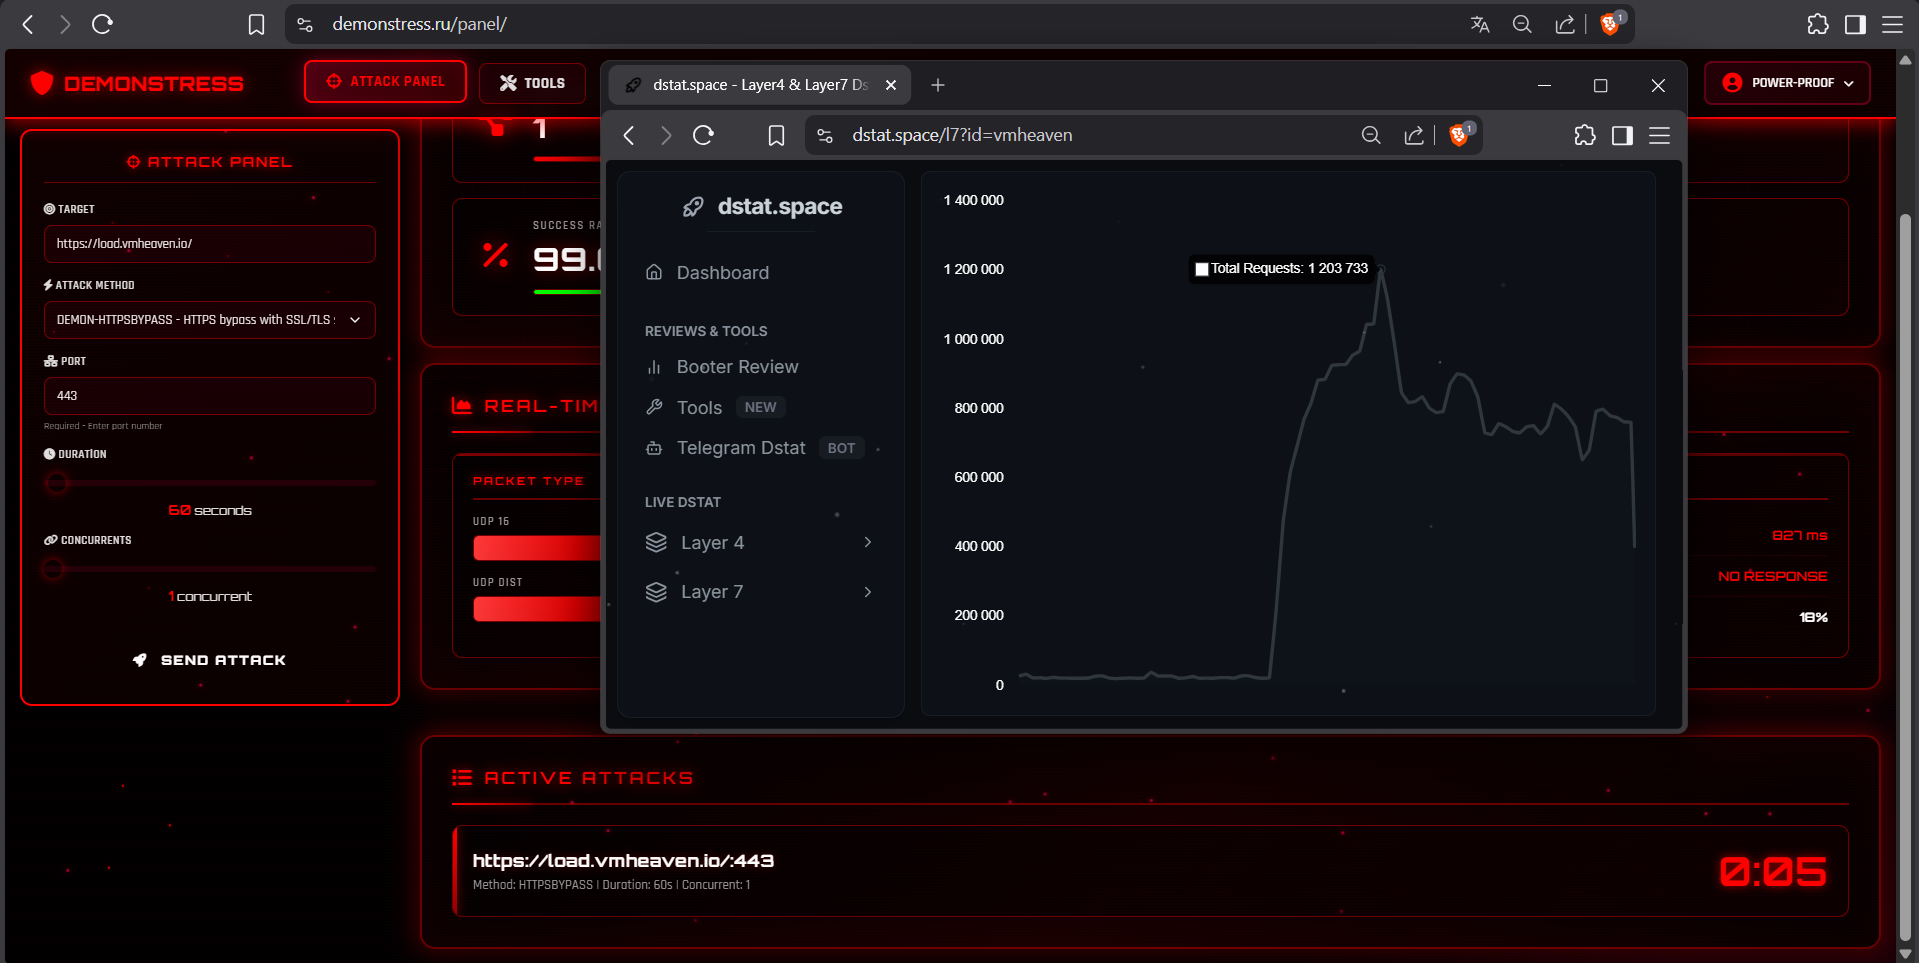
Task: Bookmark the dstat.space page
Action: pos(776,135)
